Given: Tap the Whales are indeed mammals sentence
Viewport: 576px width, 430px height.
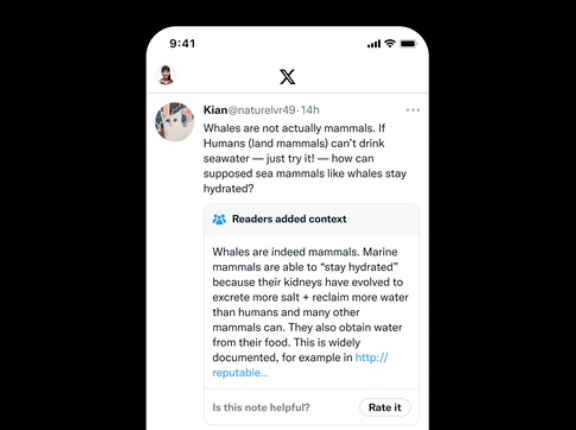Looking at the screenshot, I should point(285,252).
